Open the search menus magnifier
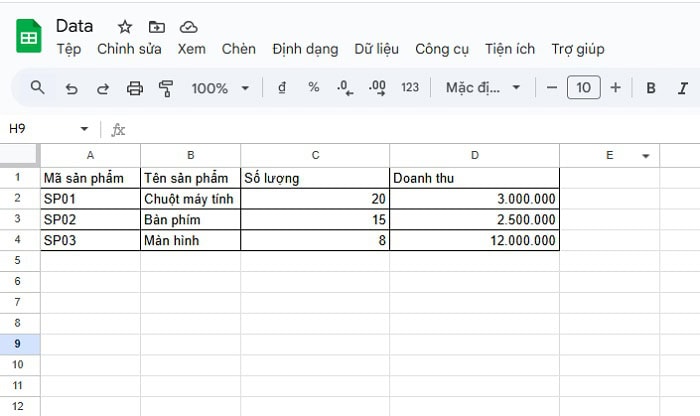The image size is (700, 416). pos(38,88)
